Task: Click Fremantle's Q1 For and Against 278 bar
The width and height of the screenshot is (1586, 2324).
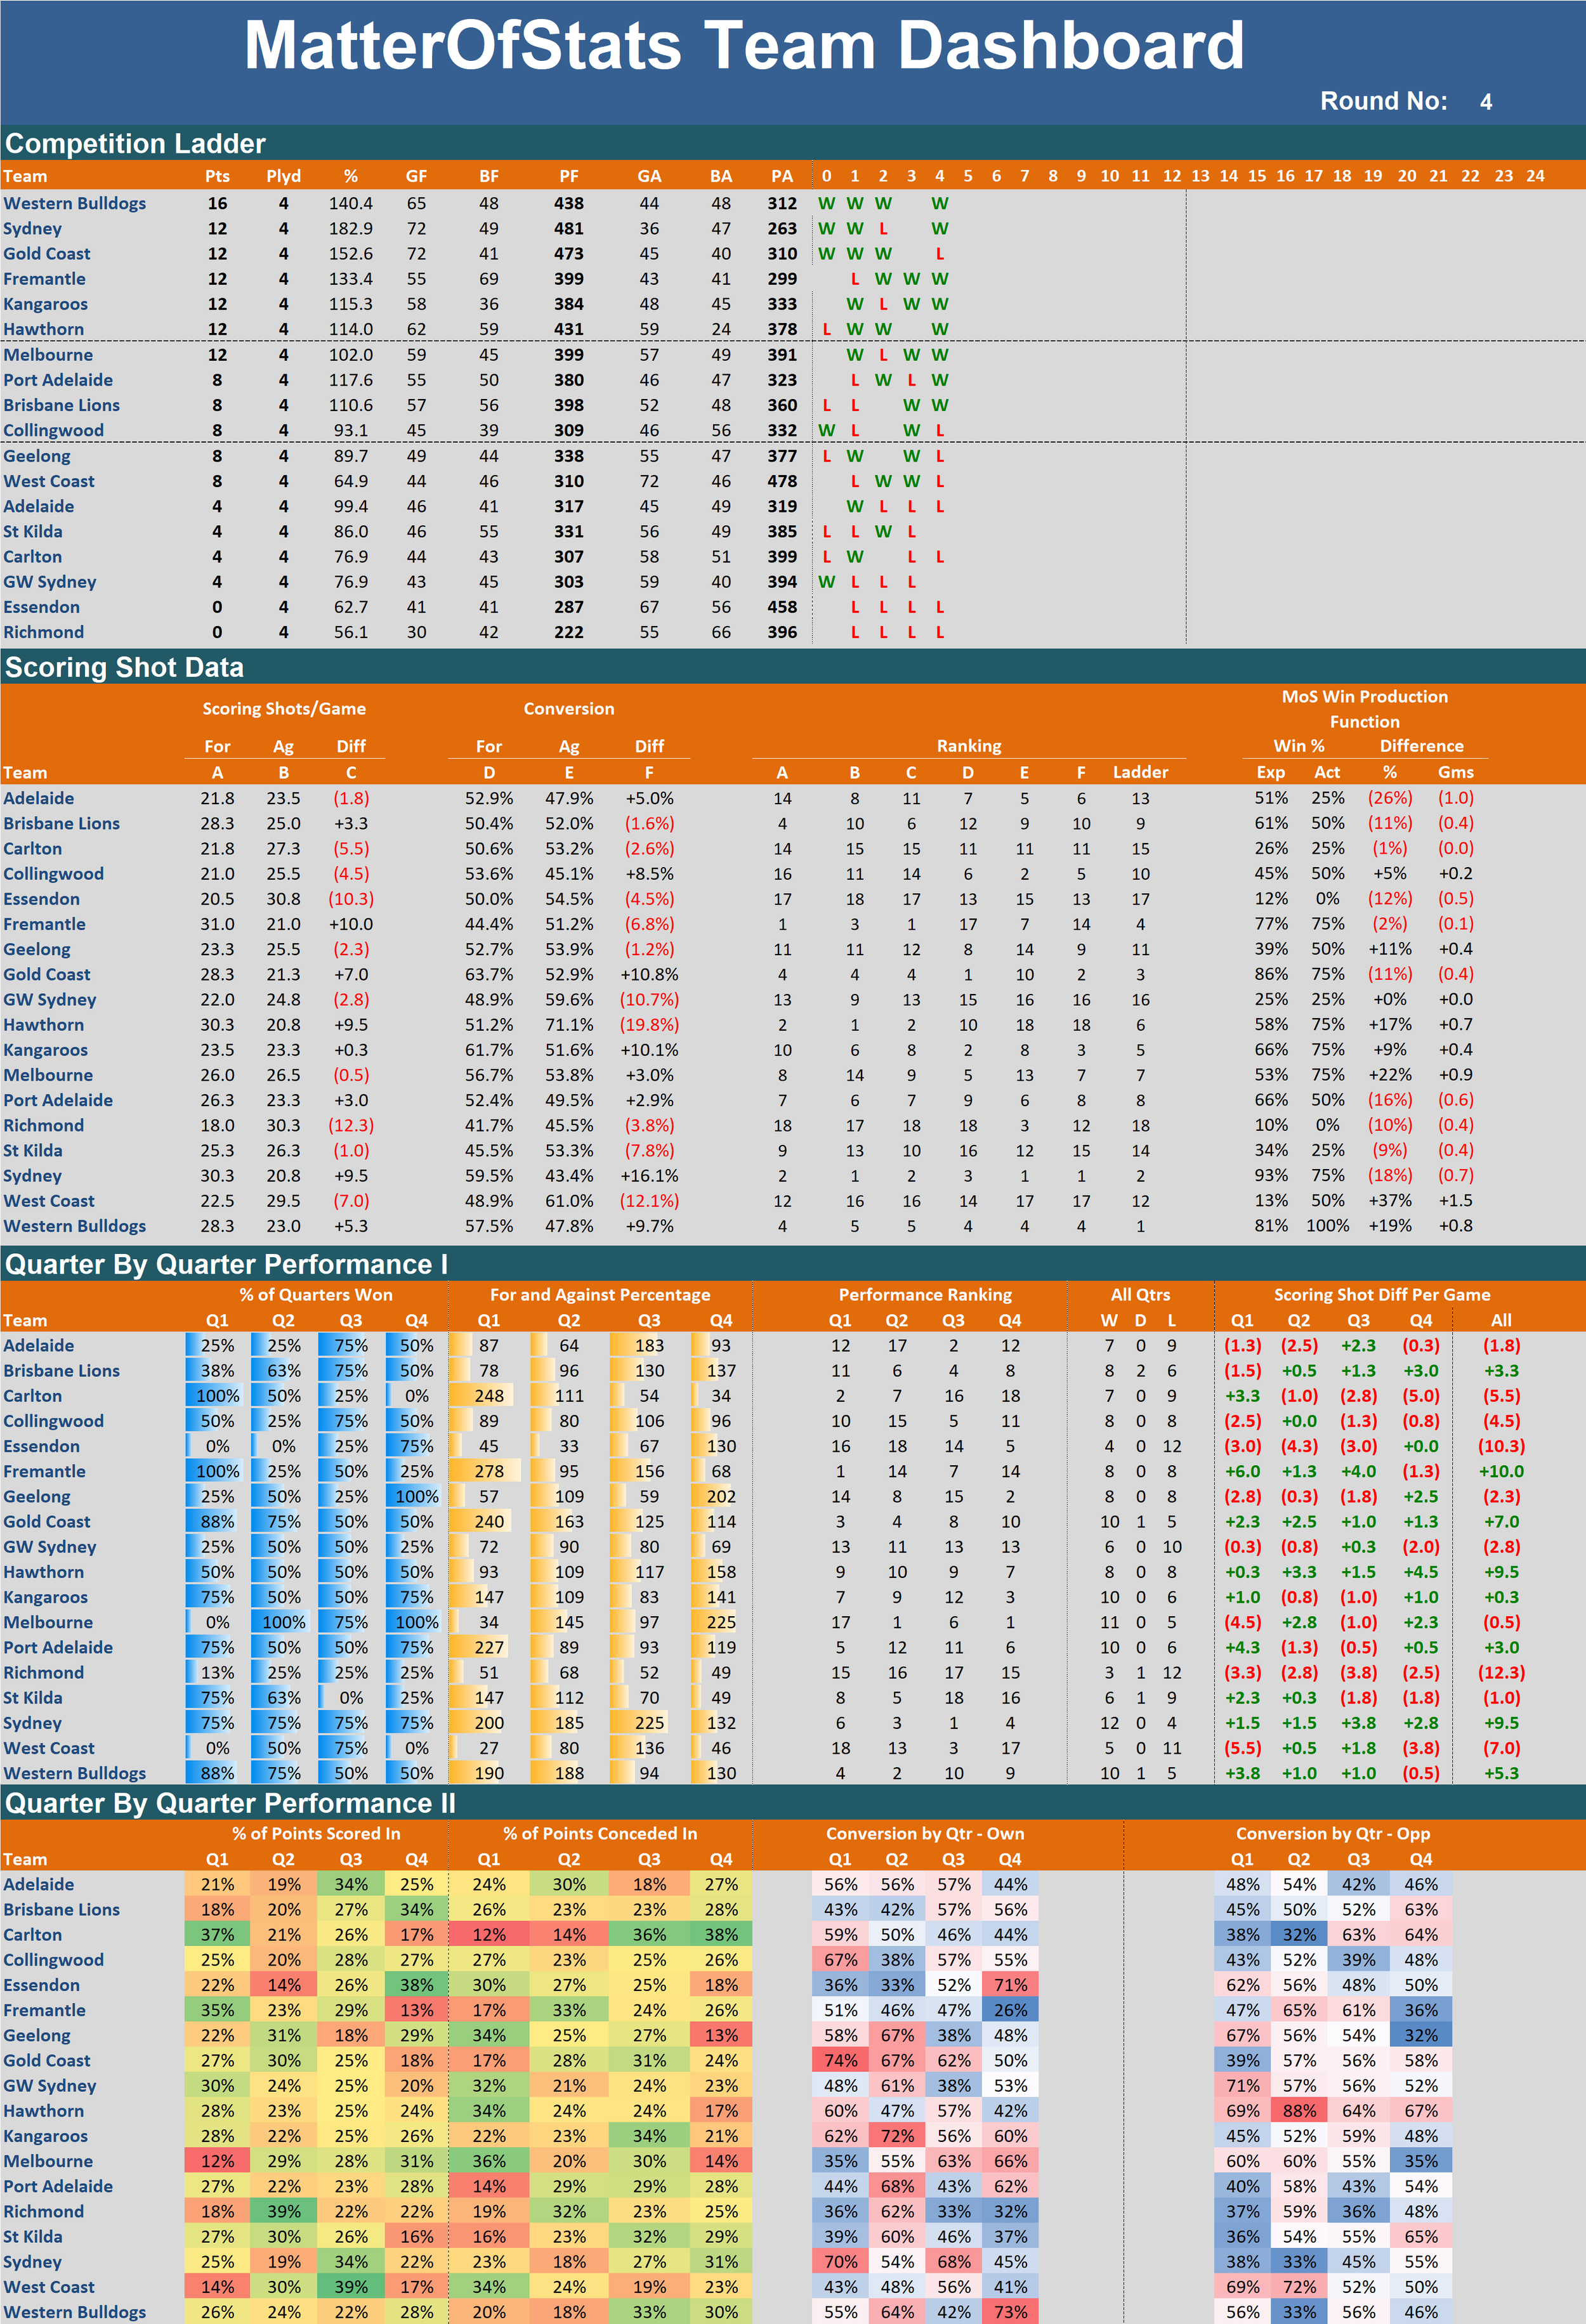Action: pyautogui.click(x=488, y=1471)
